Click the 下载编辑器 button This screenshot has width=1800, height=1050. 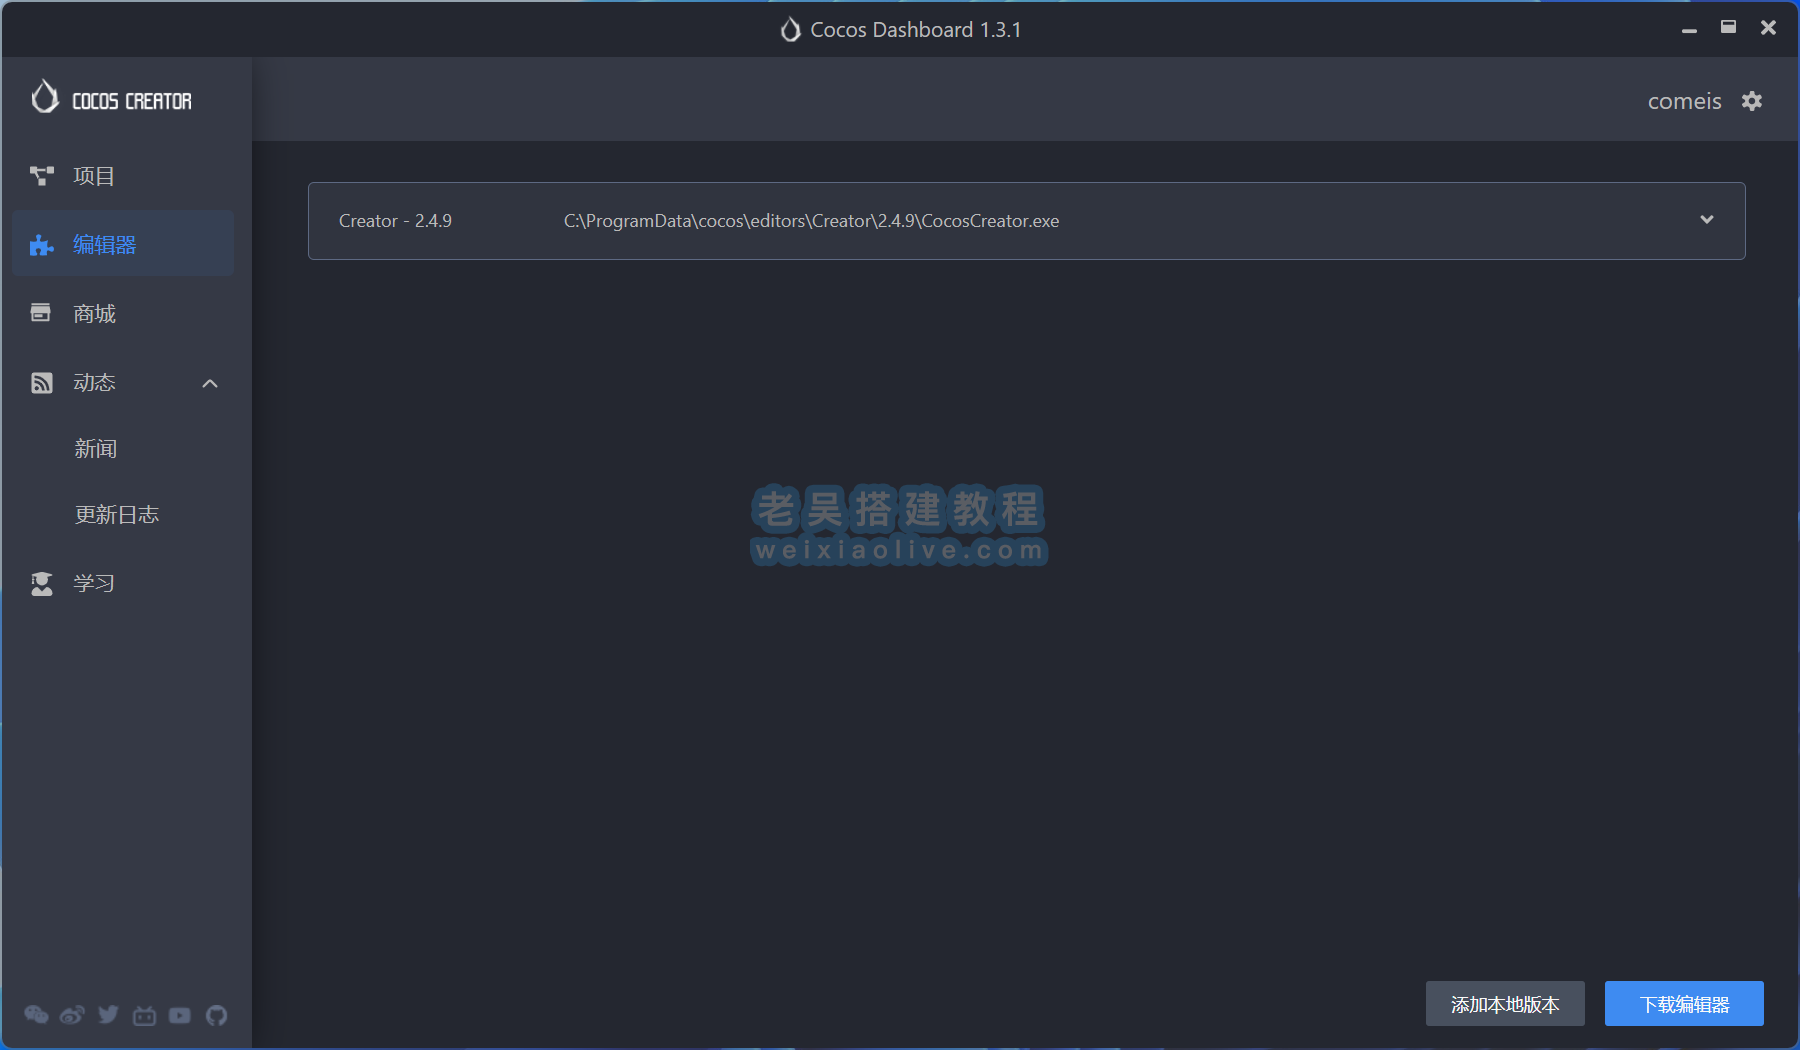click(1684, 1004)
